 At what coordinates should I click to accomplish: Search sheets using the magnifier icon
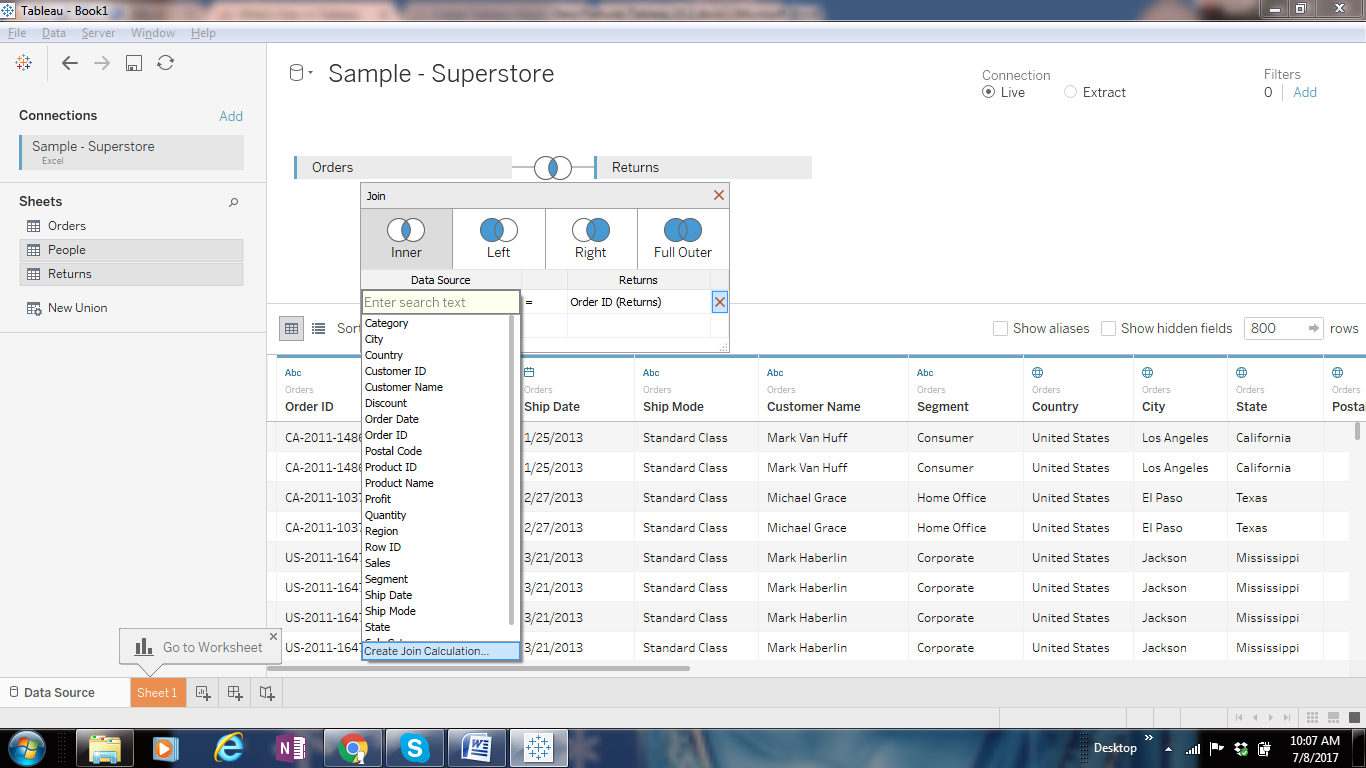(x=234, y=202)
